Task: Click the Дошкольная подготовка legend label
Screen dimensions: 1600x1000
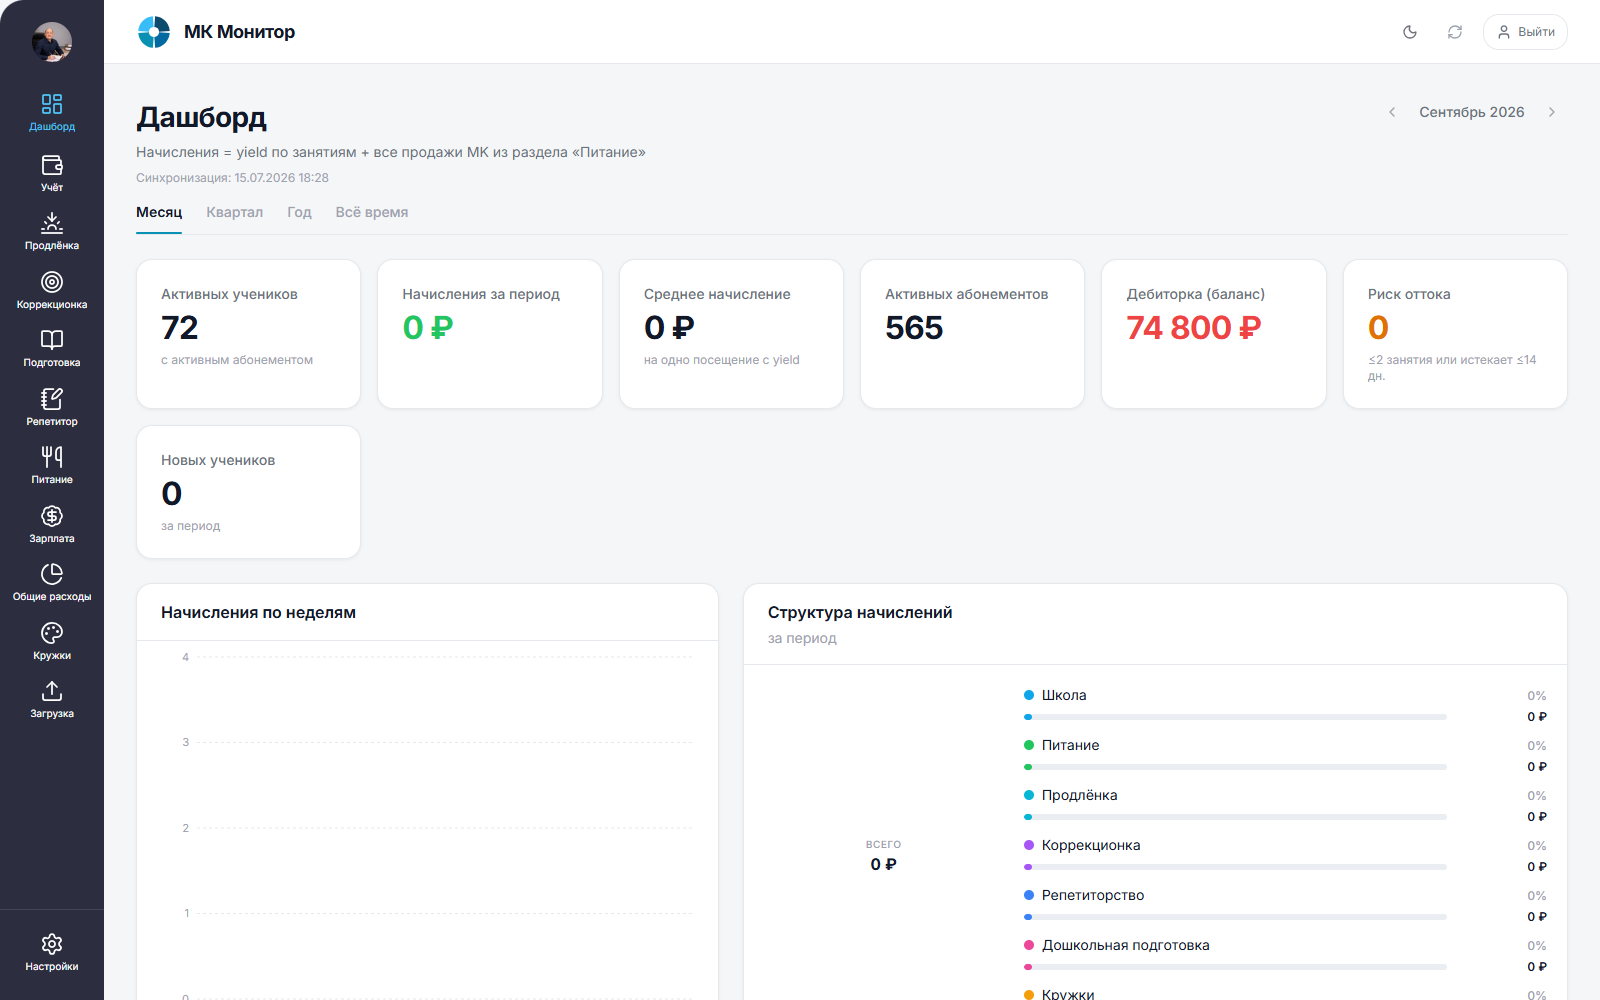Action: 1126,945
